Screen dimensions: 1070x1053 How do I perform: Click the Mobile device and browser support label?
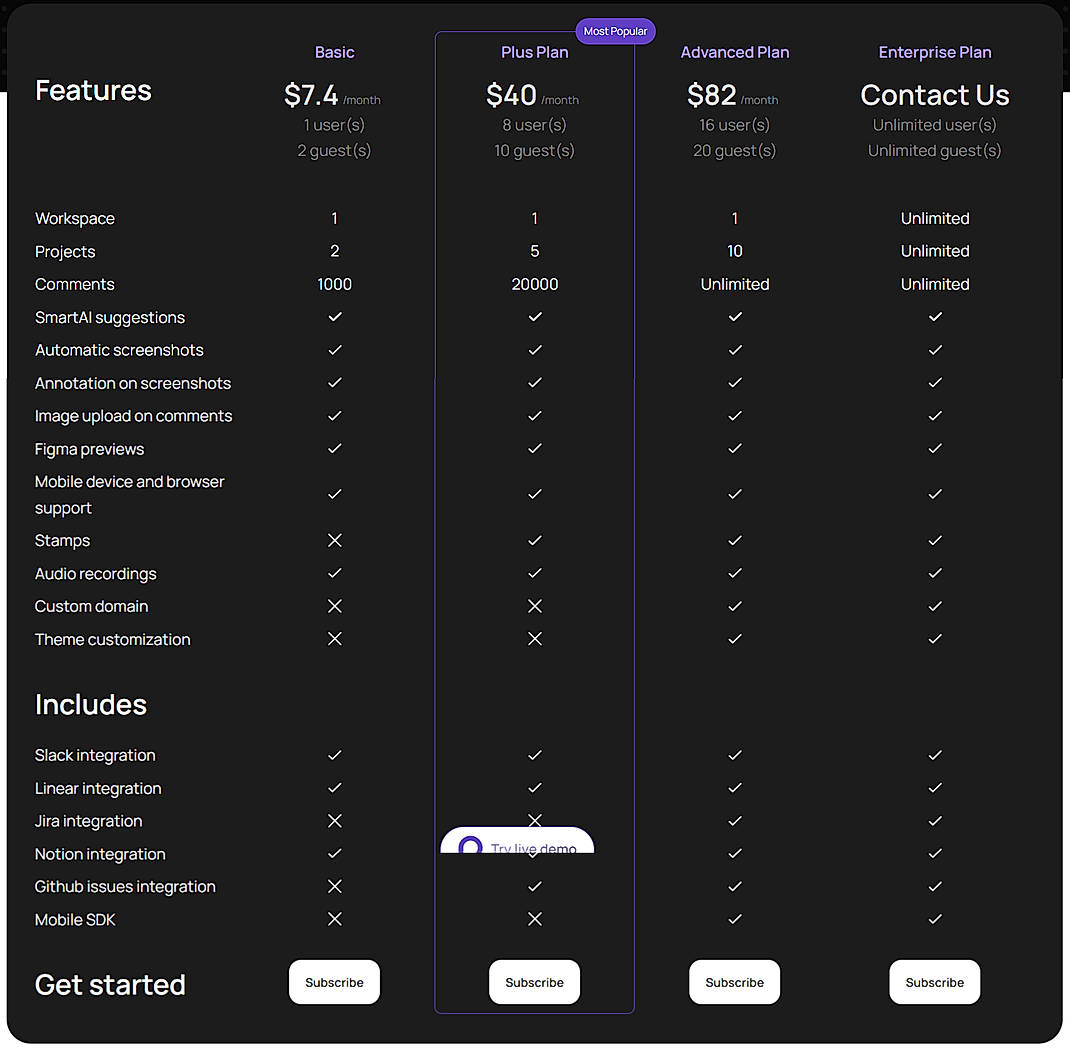(x=130, y=495)
